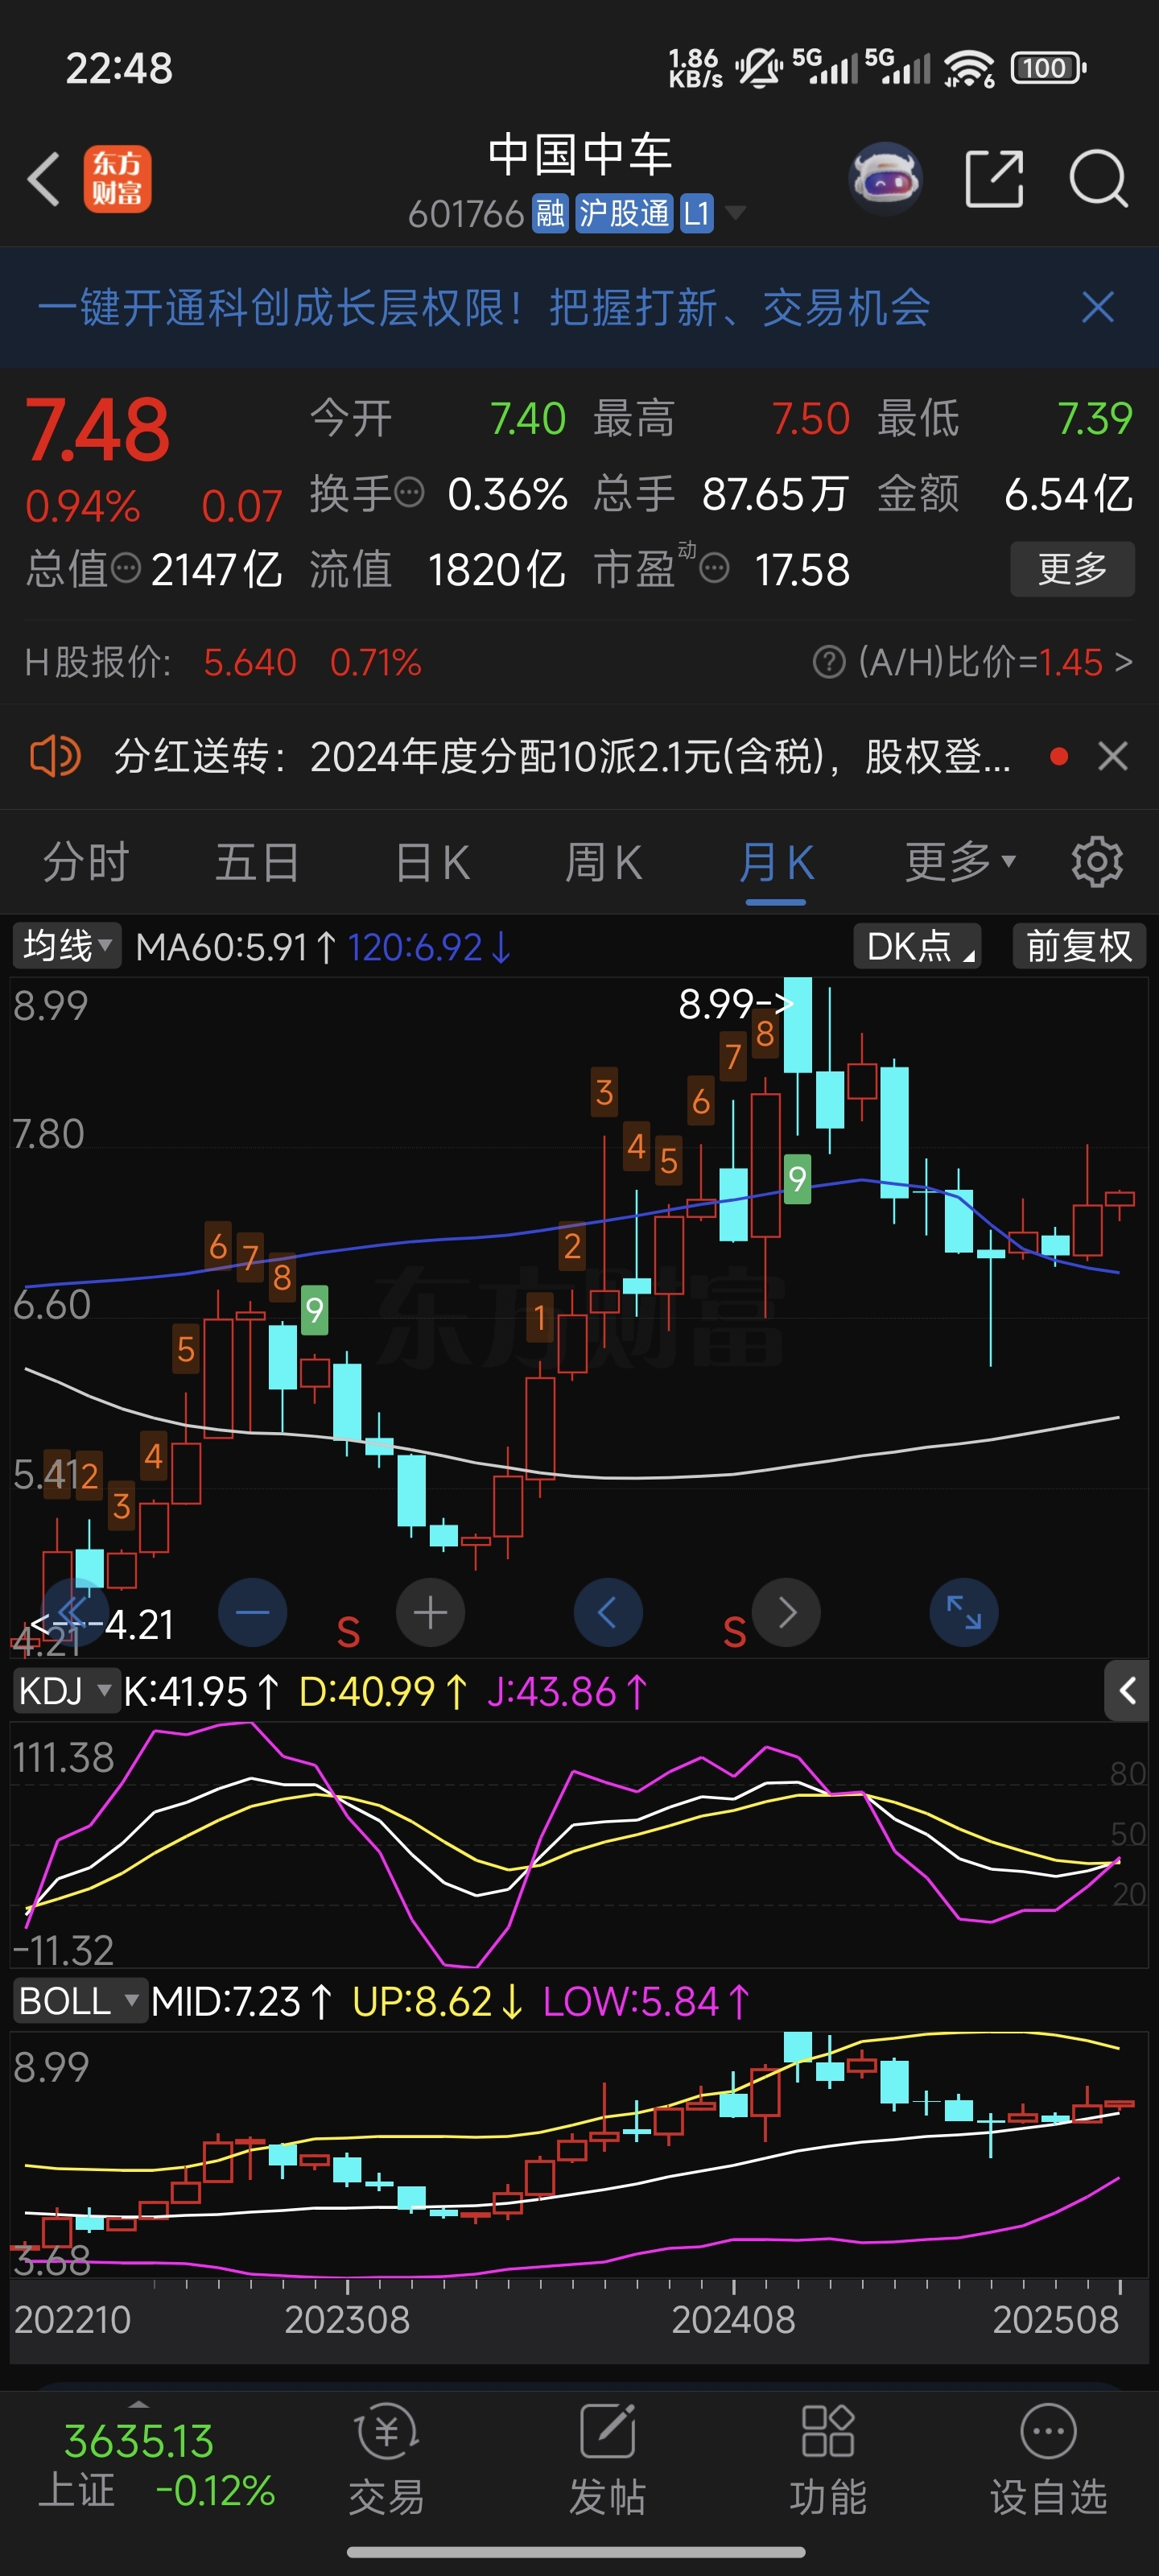Screen dimensions: 1159x2576
Task: Open the search magnifier
Action: pos(1098,180)
